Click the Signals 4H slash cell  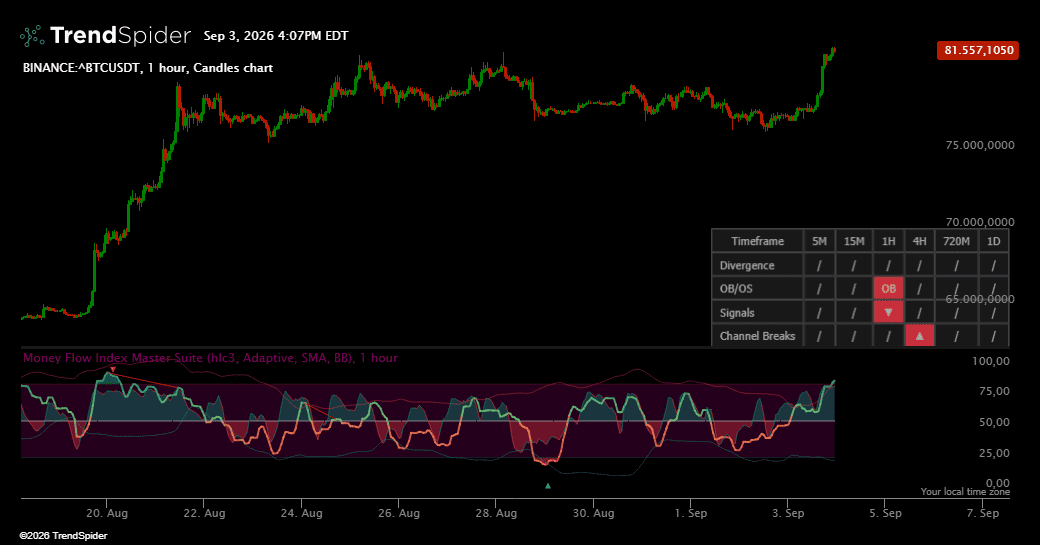point(919,312)
